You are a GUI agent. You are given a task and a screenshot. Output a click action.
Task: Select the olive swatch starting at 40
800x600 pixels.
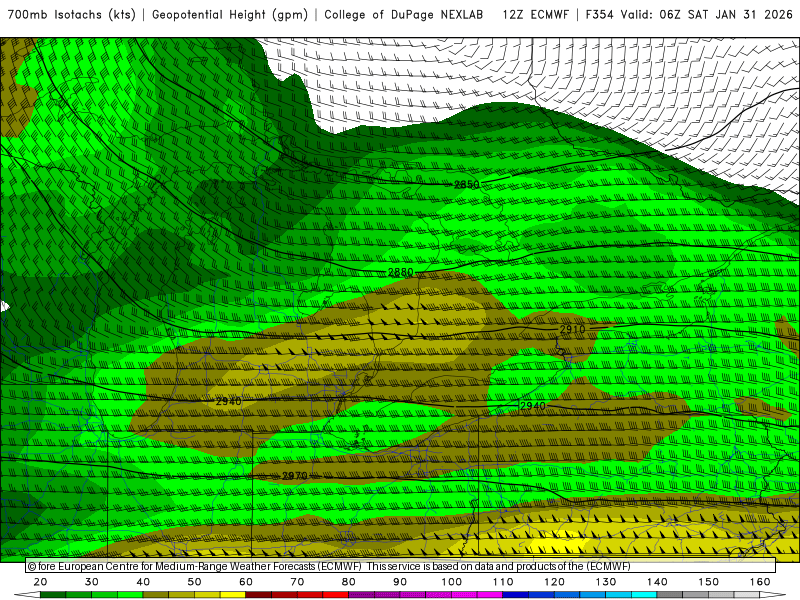point(156,595)
